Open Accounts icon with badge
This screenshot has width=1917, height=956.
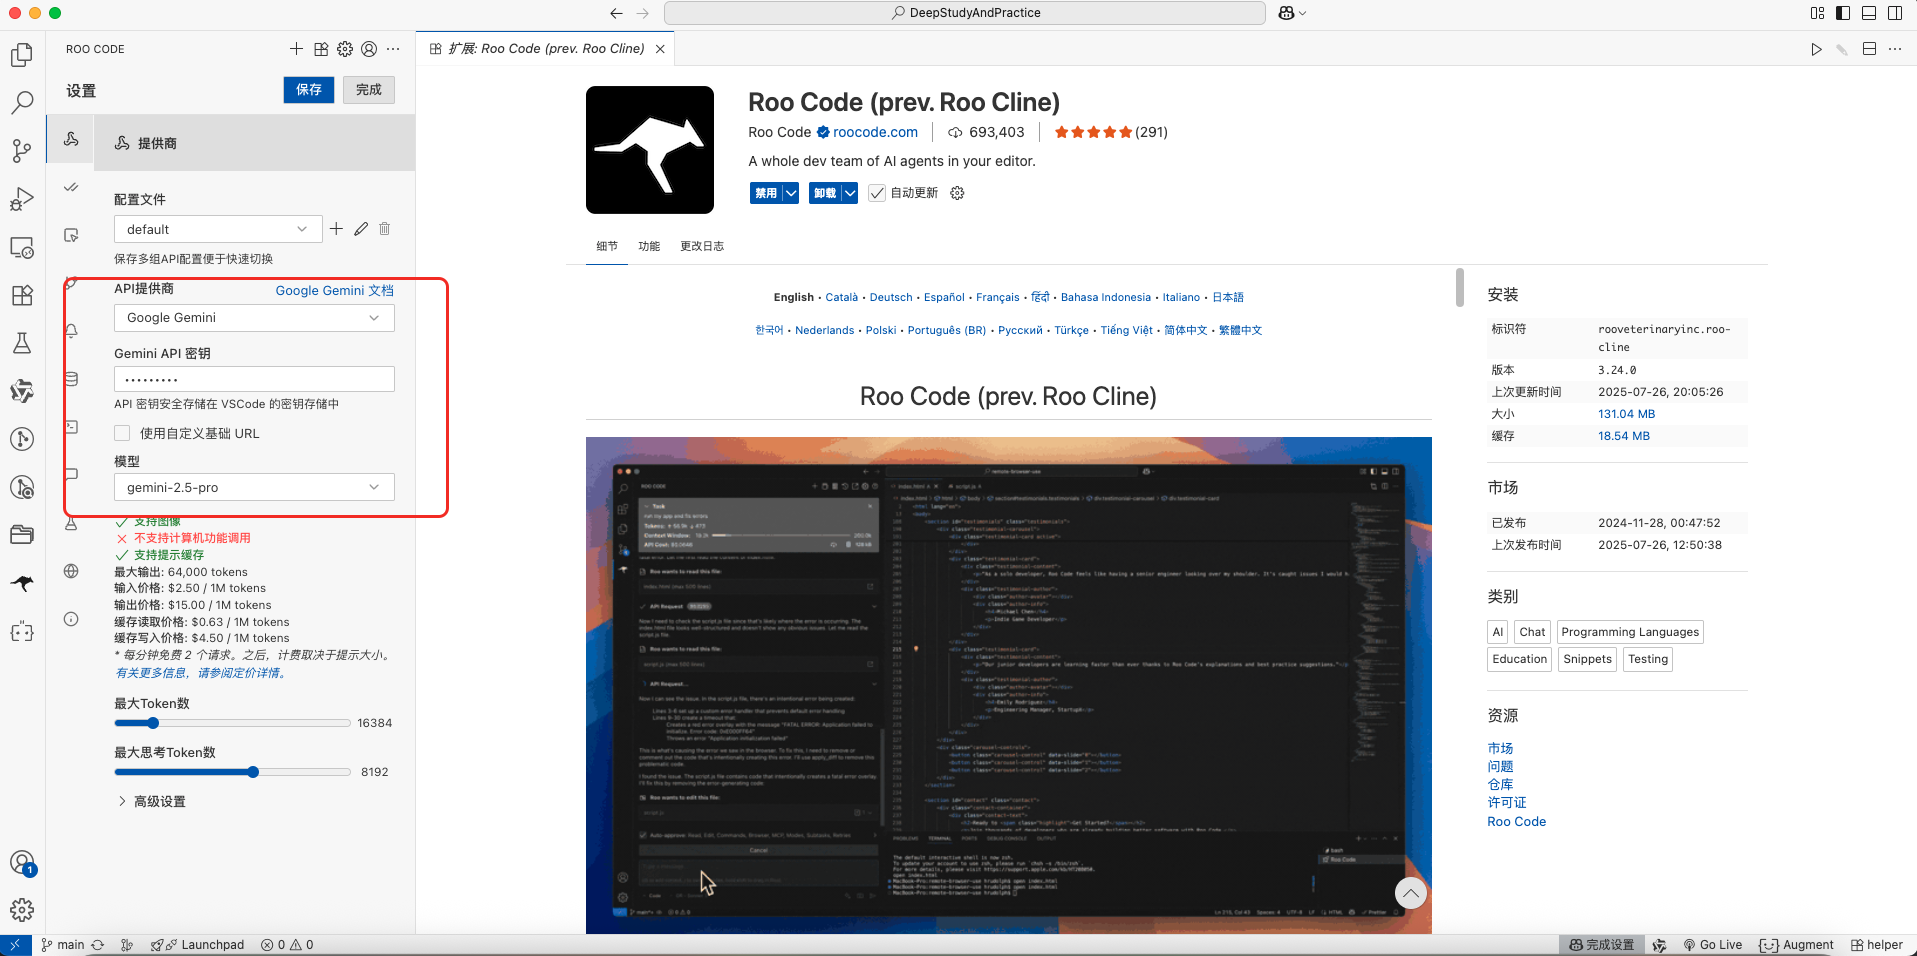[22, 863]
